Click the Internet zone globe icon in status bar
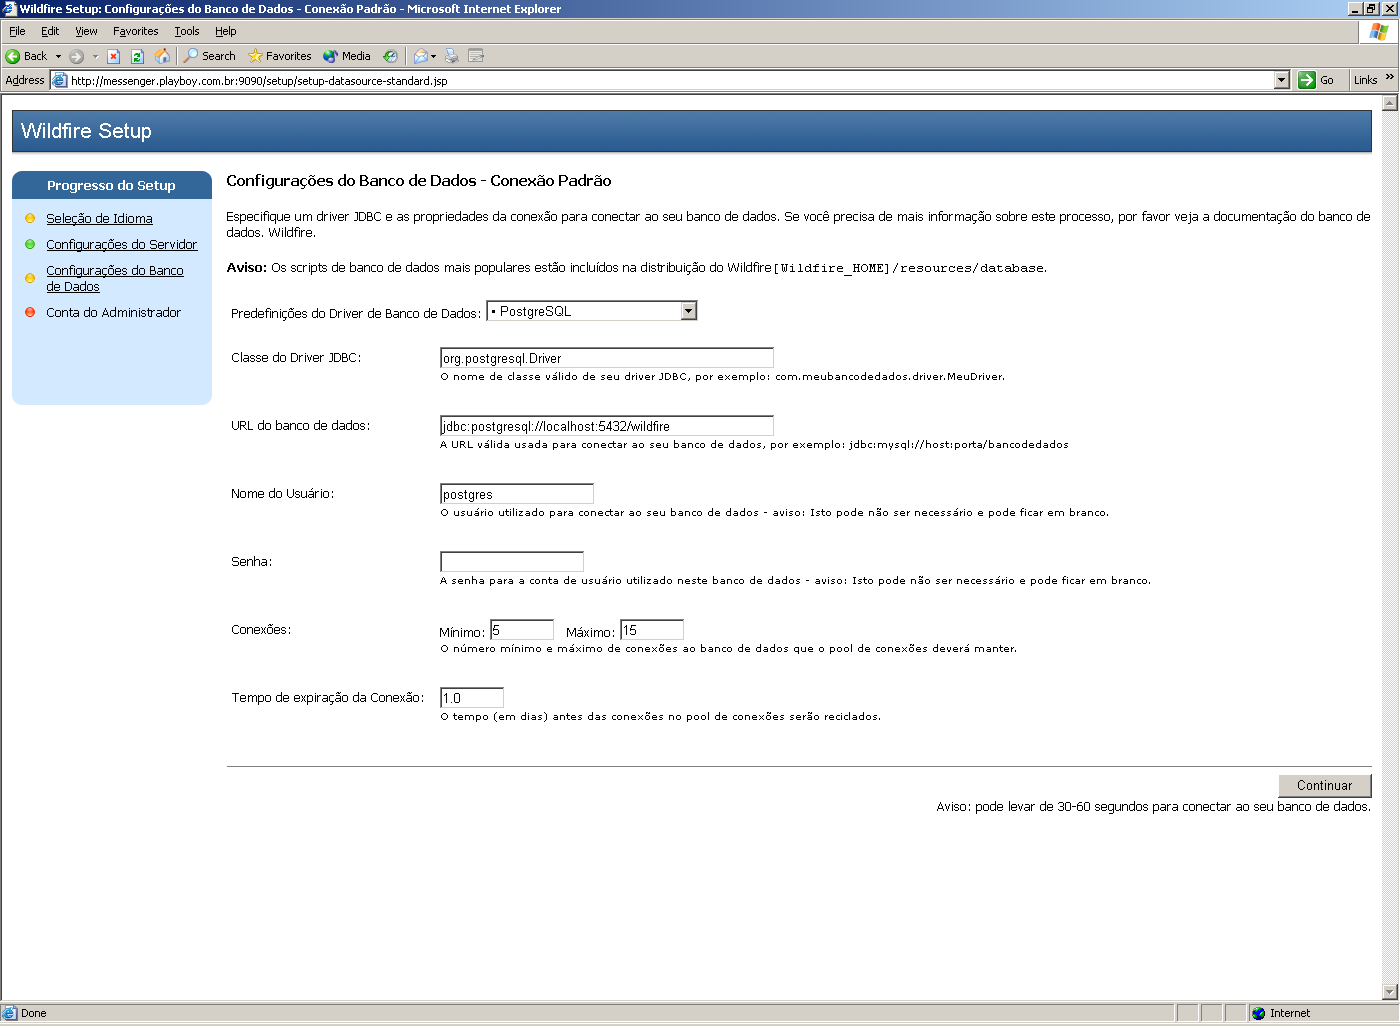 (1259, 1013)
